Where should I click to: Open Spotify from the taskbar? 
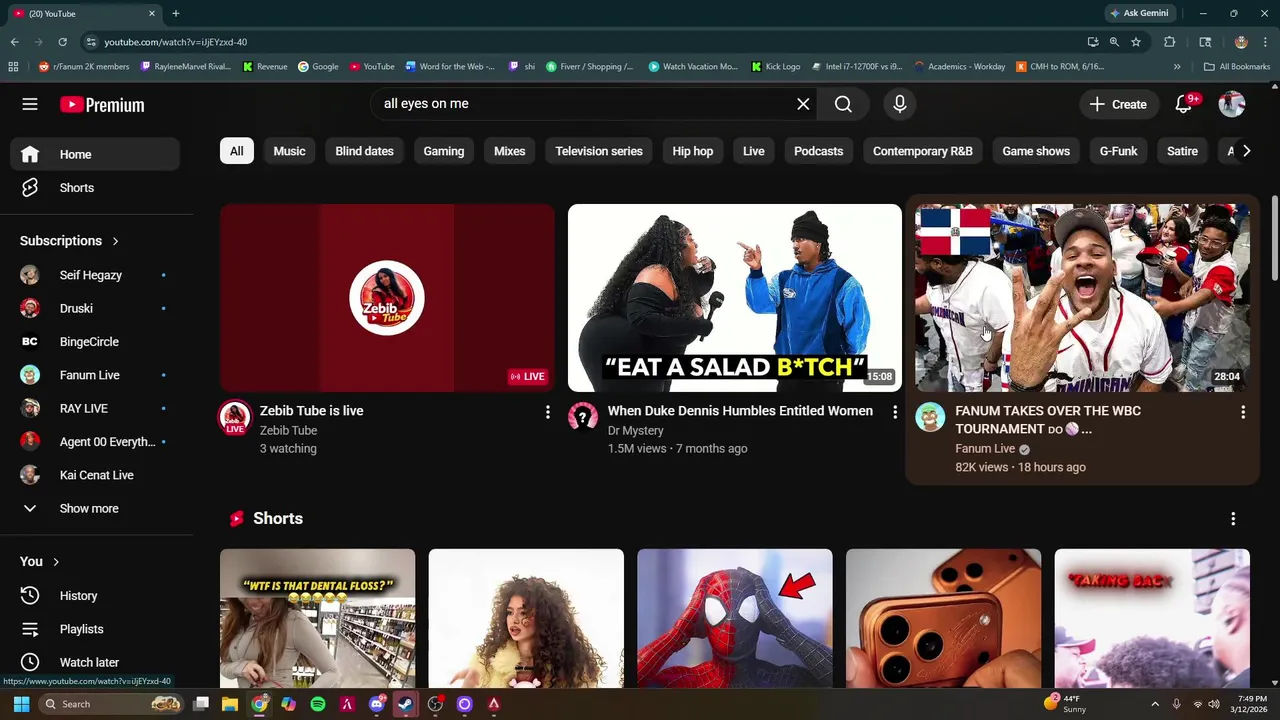318,704
